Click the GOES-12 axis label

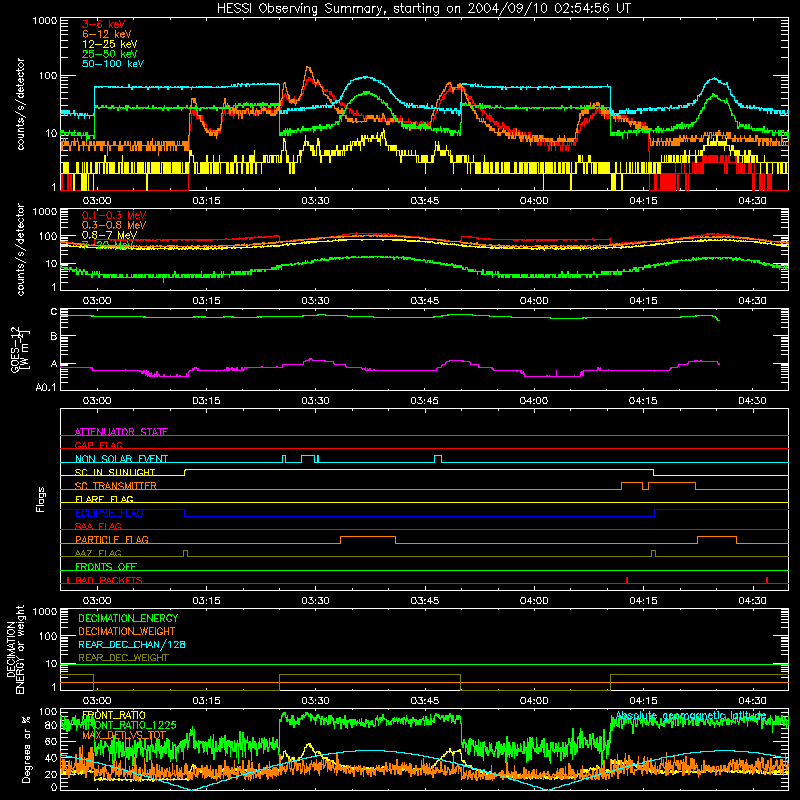[19, 350]
